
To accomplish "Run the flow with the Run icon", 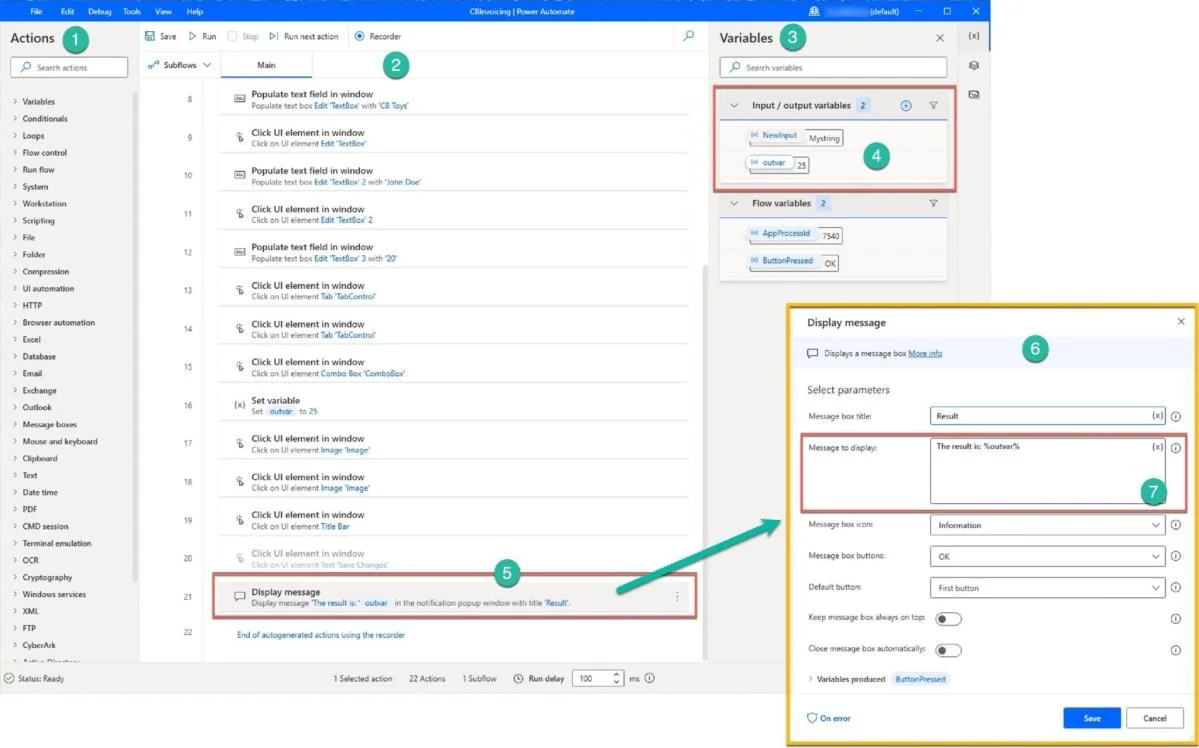I will 193,36.
